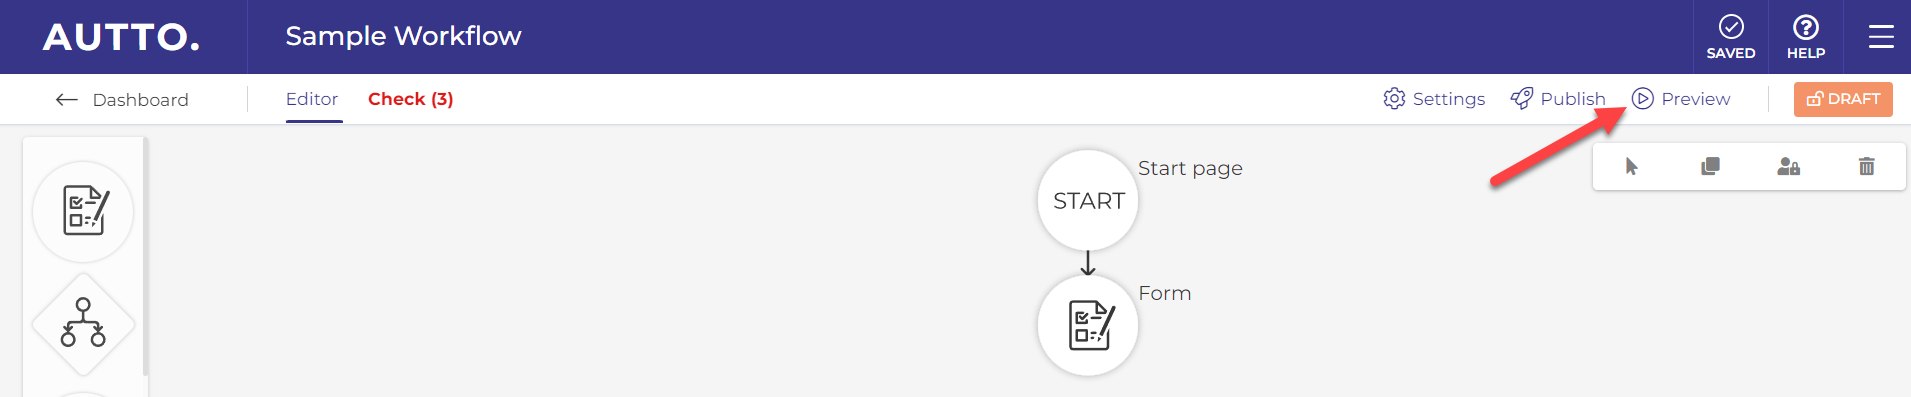1911x397 pixels.
Task: Click the Sample Workflow title
Action: click(403, 36)
